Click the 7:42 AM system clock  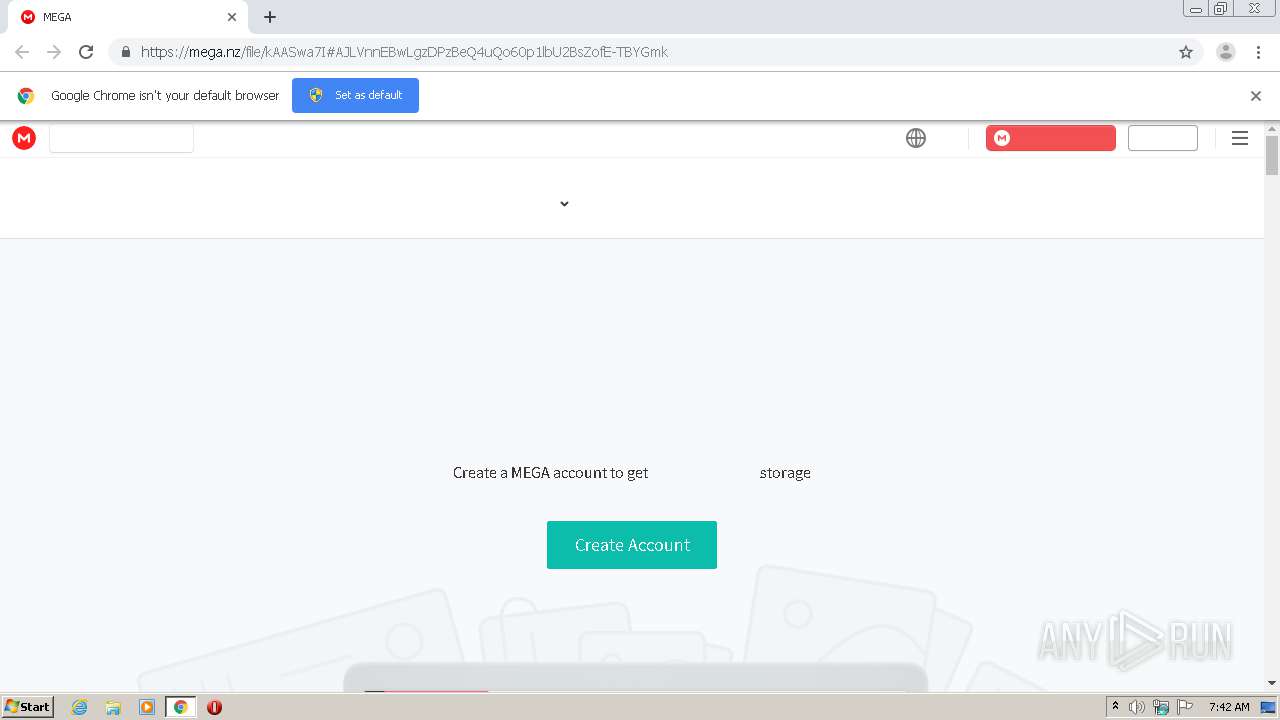[1229, 707]
